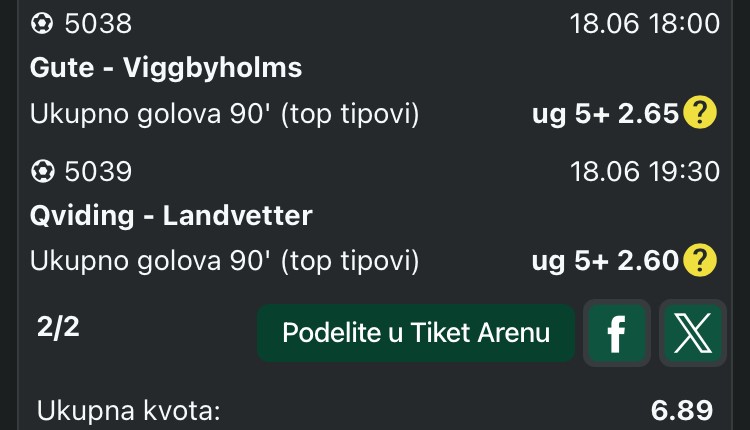Share ticket on Facebook
Viewport: 750px width, 430px height.
click(617, 333)
